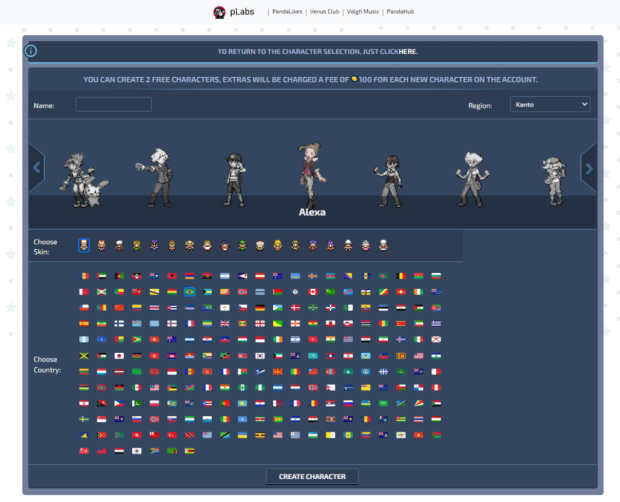This screenshot has width=620, height=502.
Task: Select the Israel flag
Action: 295,339
